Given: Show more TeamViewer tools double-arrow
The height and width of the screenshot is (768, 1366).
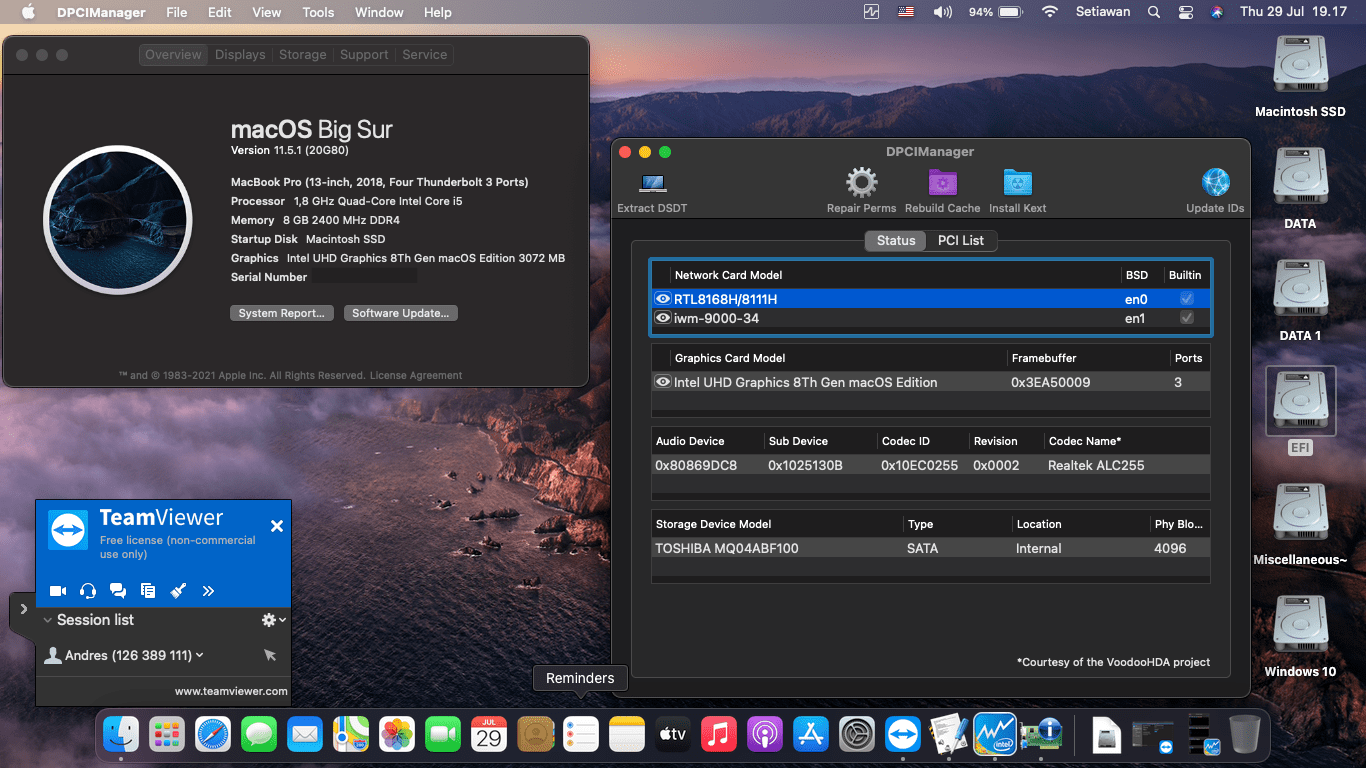Looking at the screenshot, I should point(208,591).
